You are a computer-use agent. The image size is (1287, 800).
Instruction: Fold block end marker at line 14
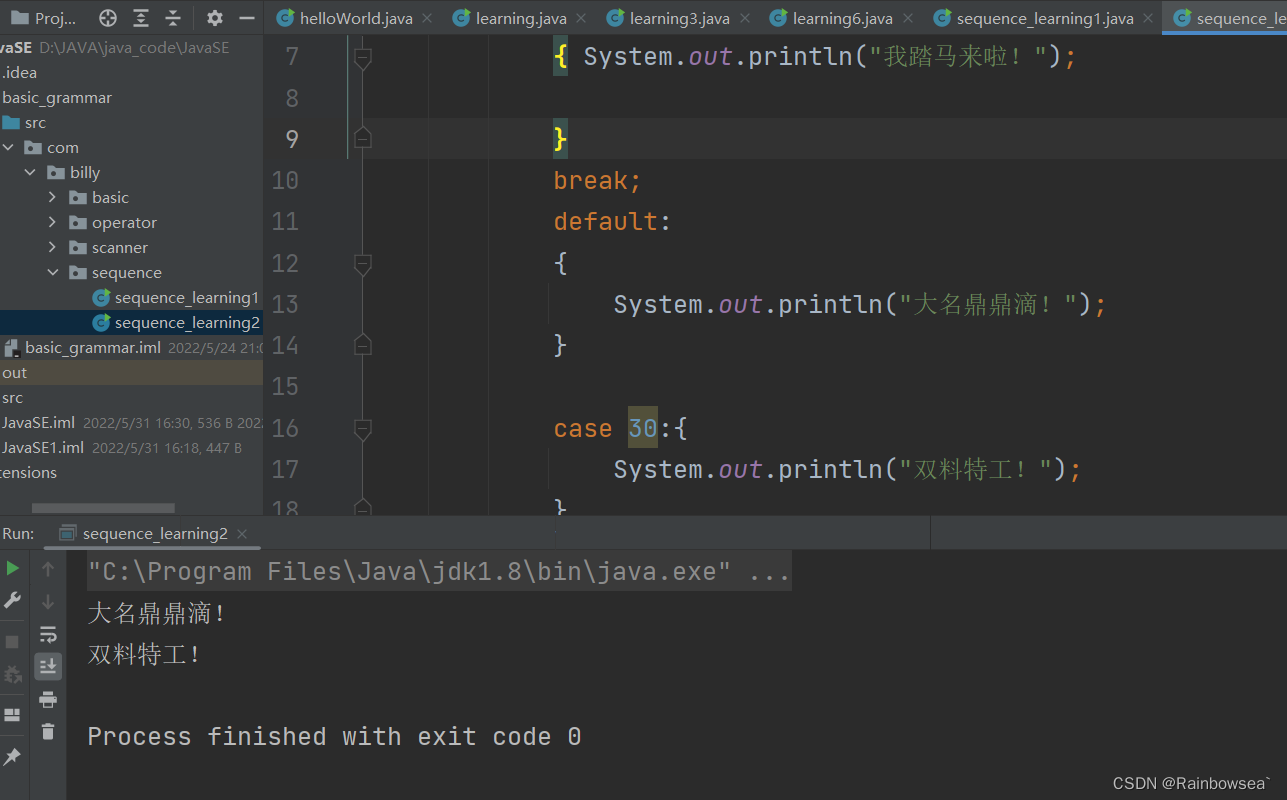coord(363,344)
